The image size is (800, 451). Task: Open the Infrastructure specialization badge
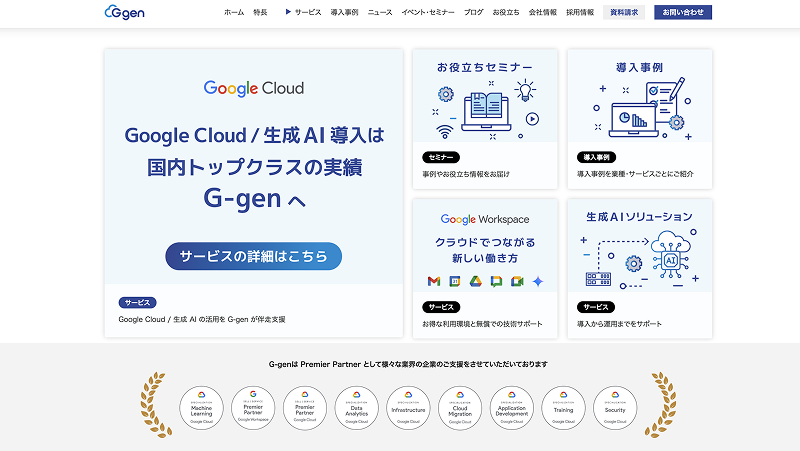[408, 408]
